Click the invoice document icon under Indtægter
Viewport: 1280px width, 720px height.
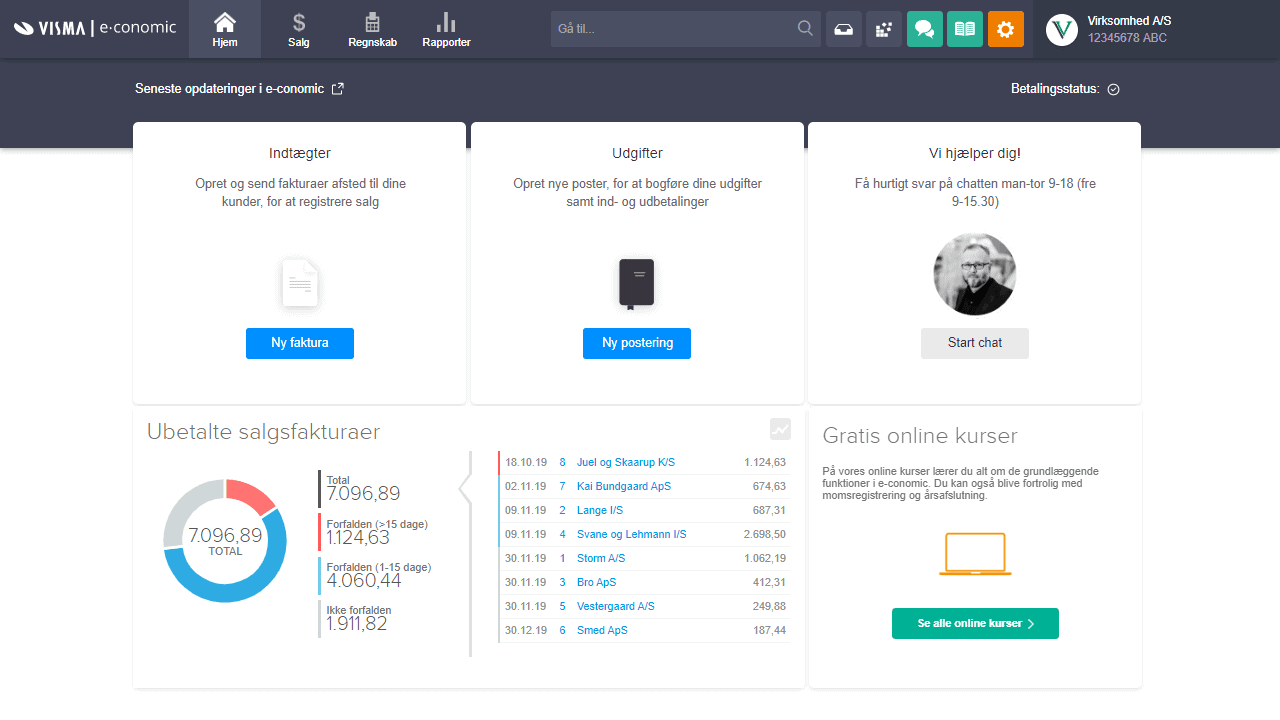click(300, 283)
